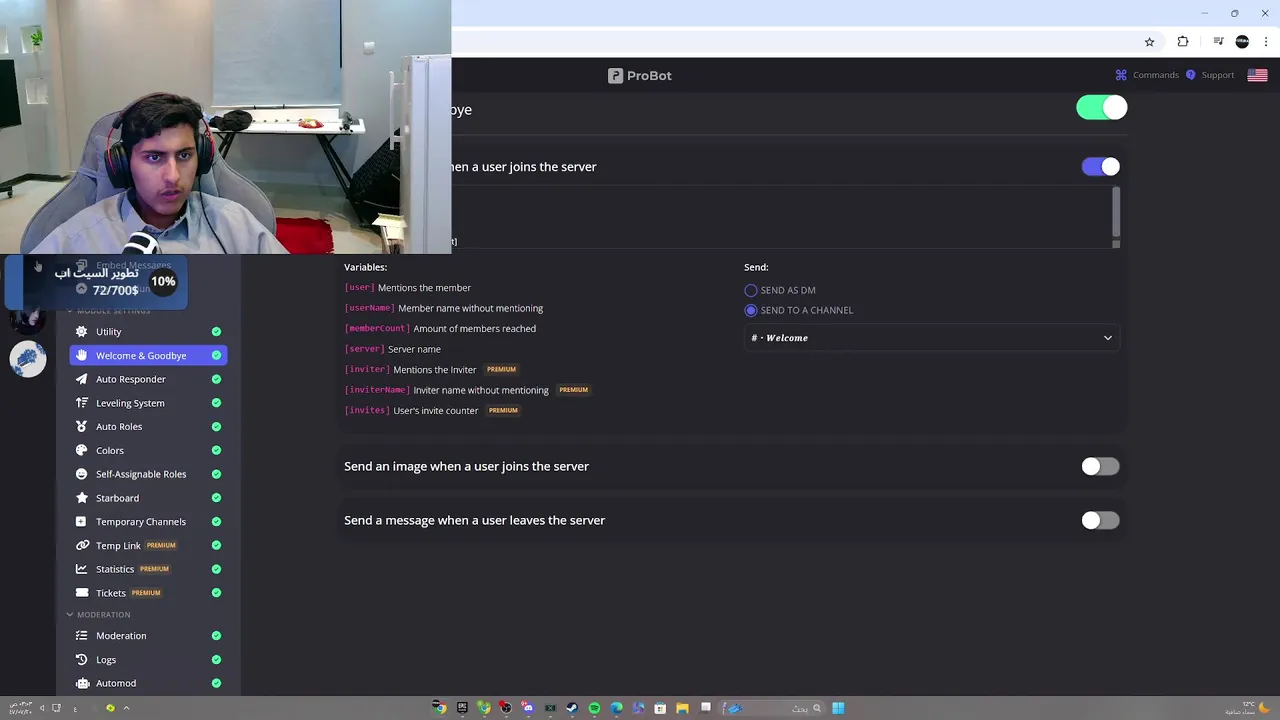Open the # Welcome channel dropdown

[932, 338]
